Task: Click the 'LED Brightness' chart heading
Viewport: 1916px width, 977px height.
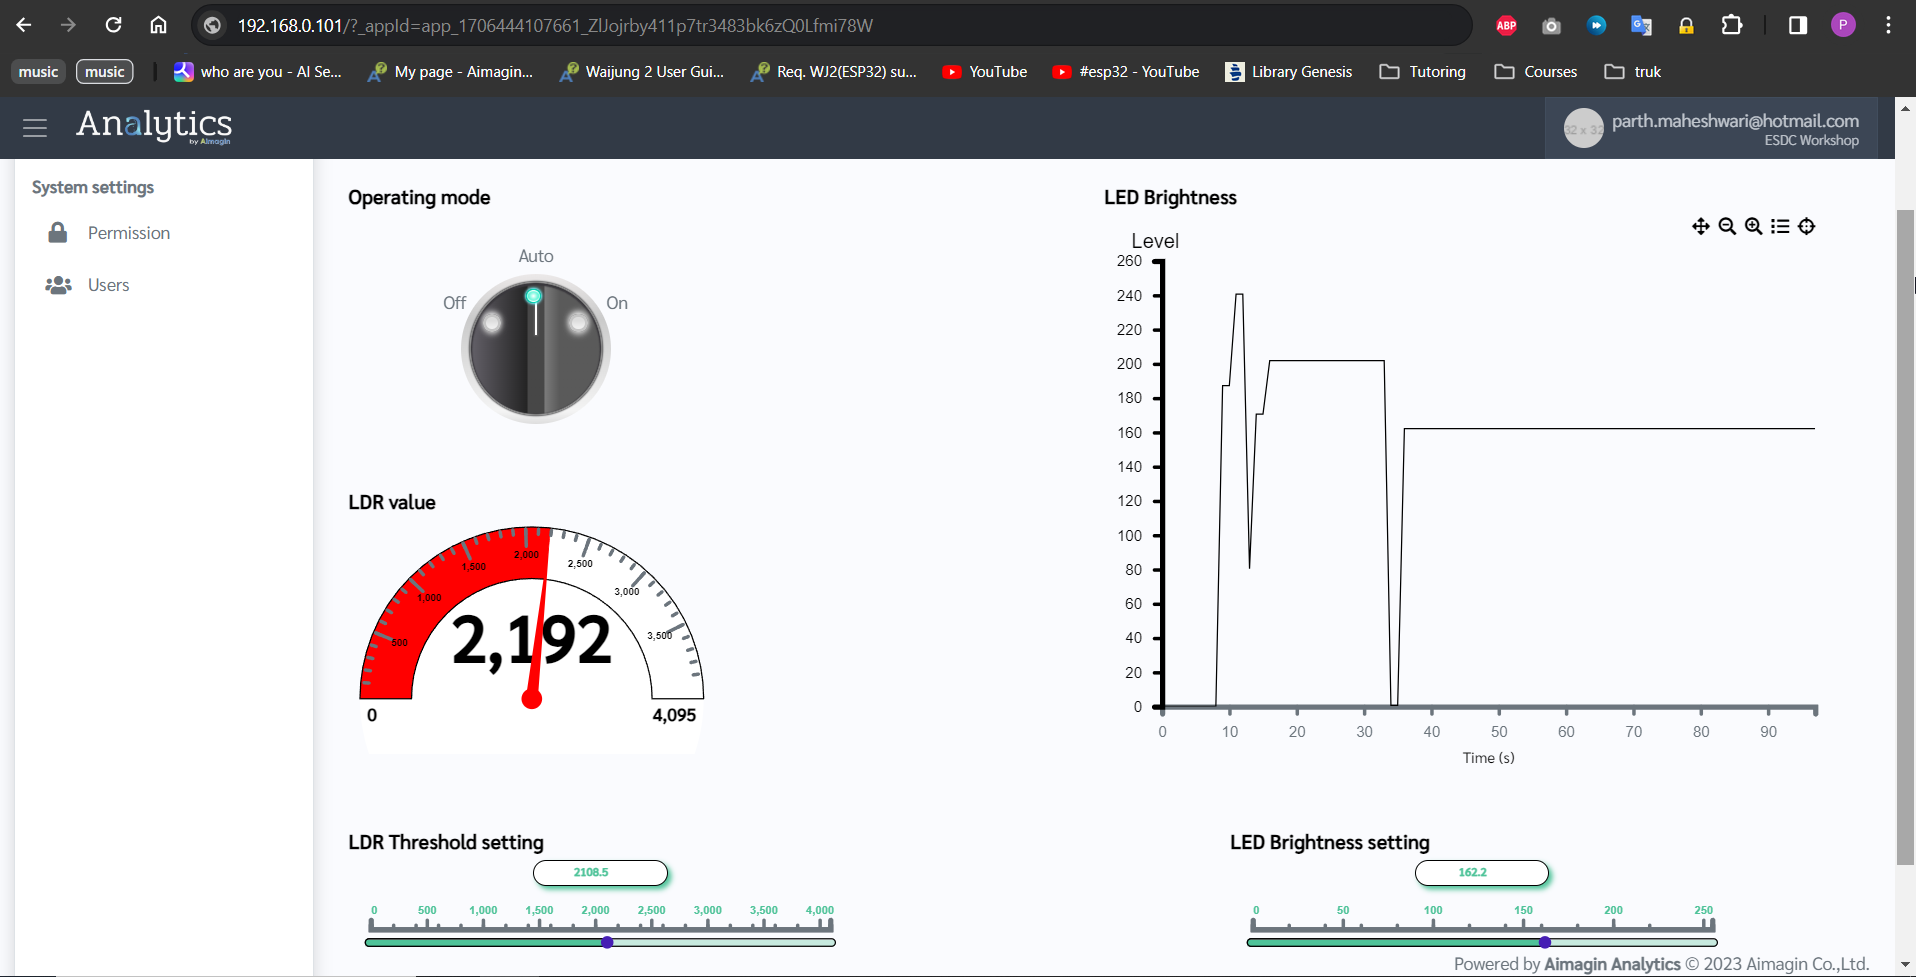Action: click(x=1170, y=198)
